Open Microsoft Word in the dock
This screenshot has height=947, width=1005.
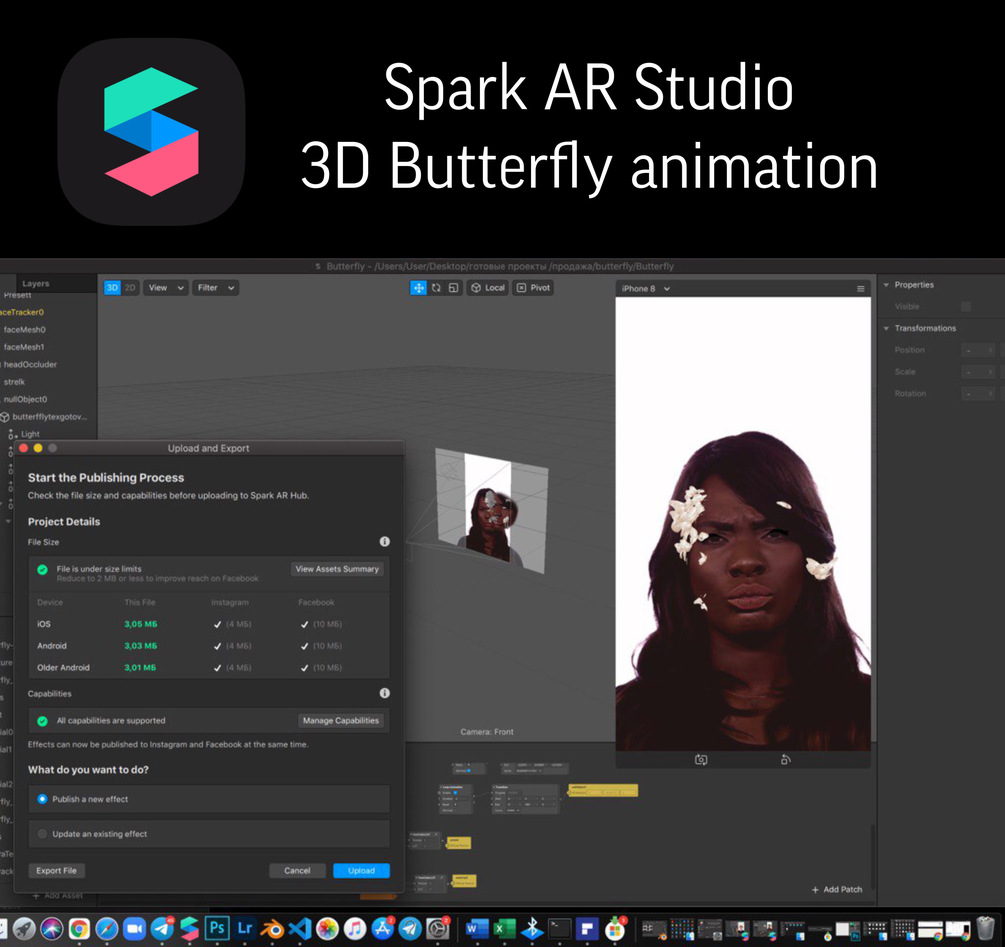pyautogui.click(x=477, y=928)
